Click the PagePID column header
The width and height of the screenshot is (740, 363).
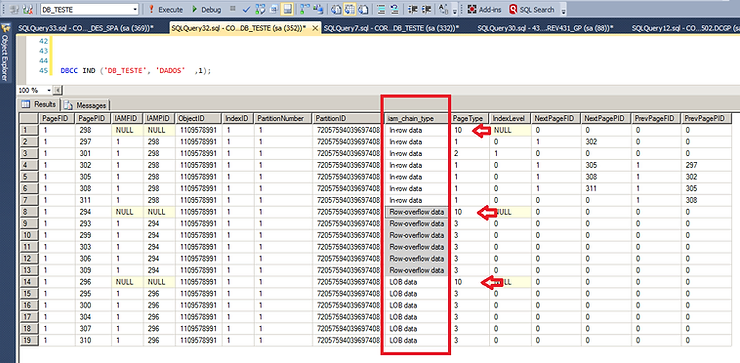tap(93, 118)
